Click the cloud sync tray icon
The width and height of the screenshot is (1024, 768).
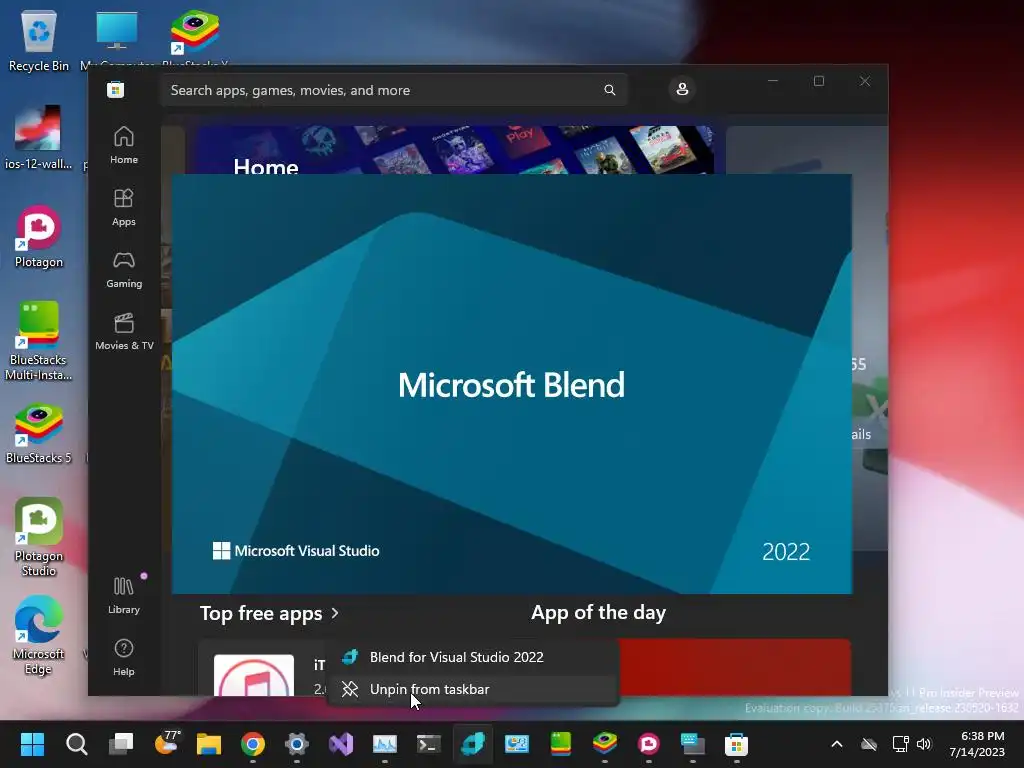pyautogui.click(x=869, y=744)
